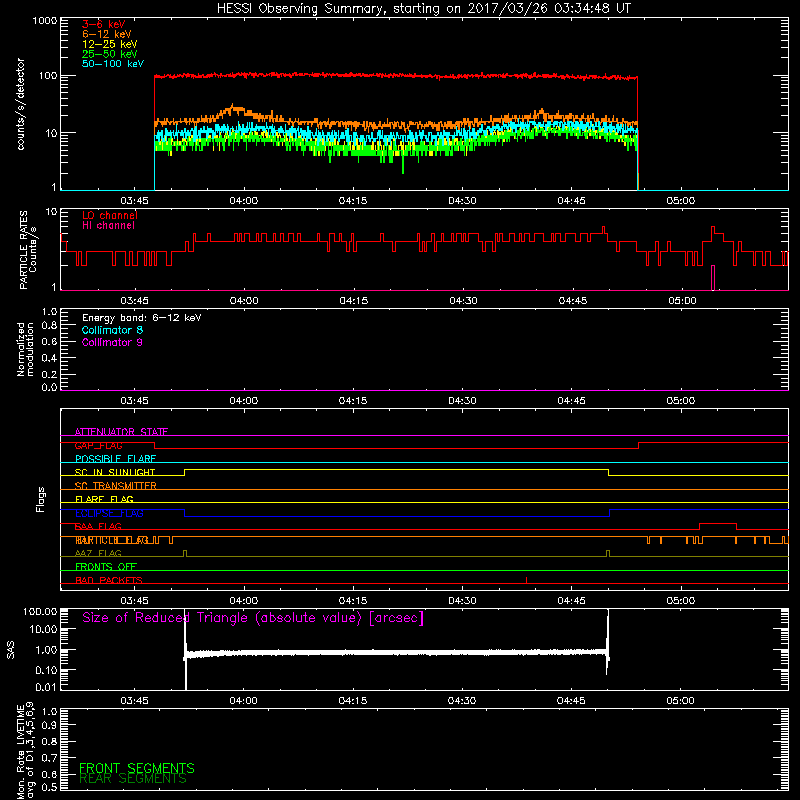Select the yellow 12-25 keV legend entry
The image size is (800, 800).
click(110, 44)
